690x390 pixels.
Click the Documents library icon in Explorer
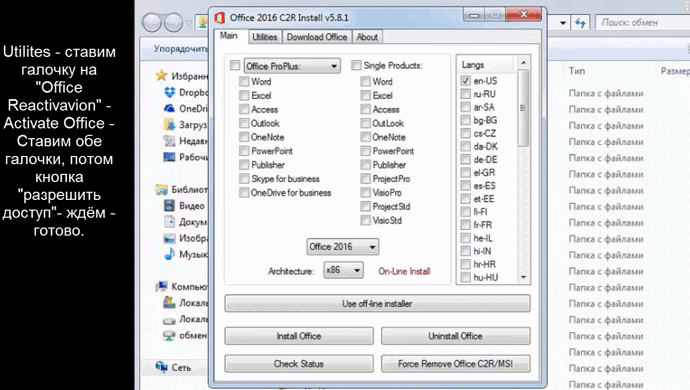[x=169, y=221]
